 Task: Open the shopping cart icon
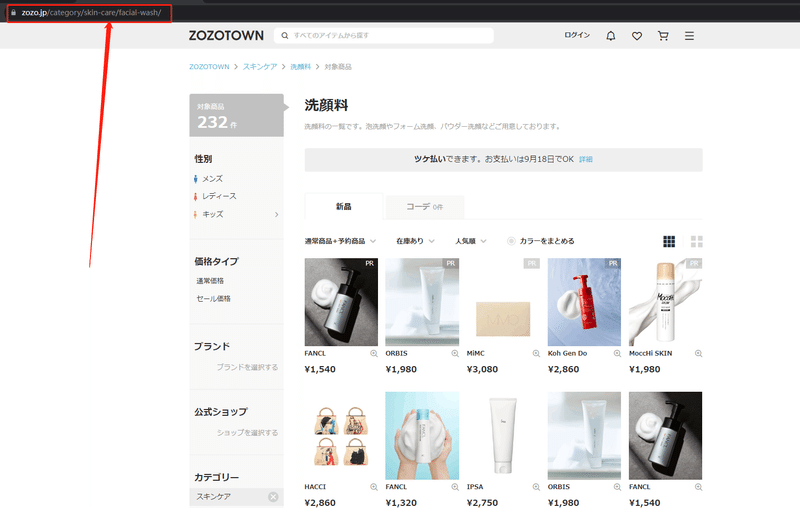(663, 36)
